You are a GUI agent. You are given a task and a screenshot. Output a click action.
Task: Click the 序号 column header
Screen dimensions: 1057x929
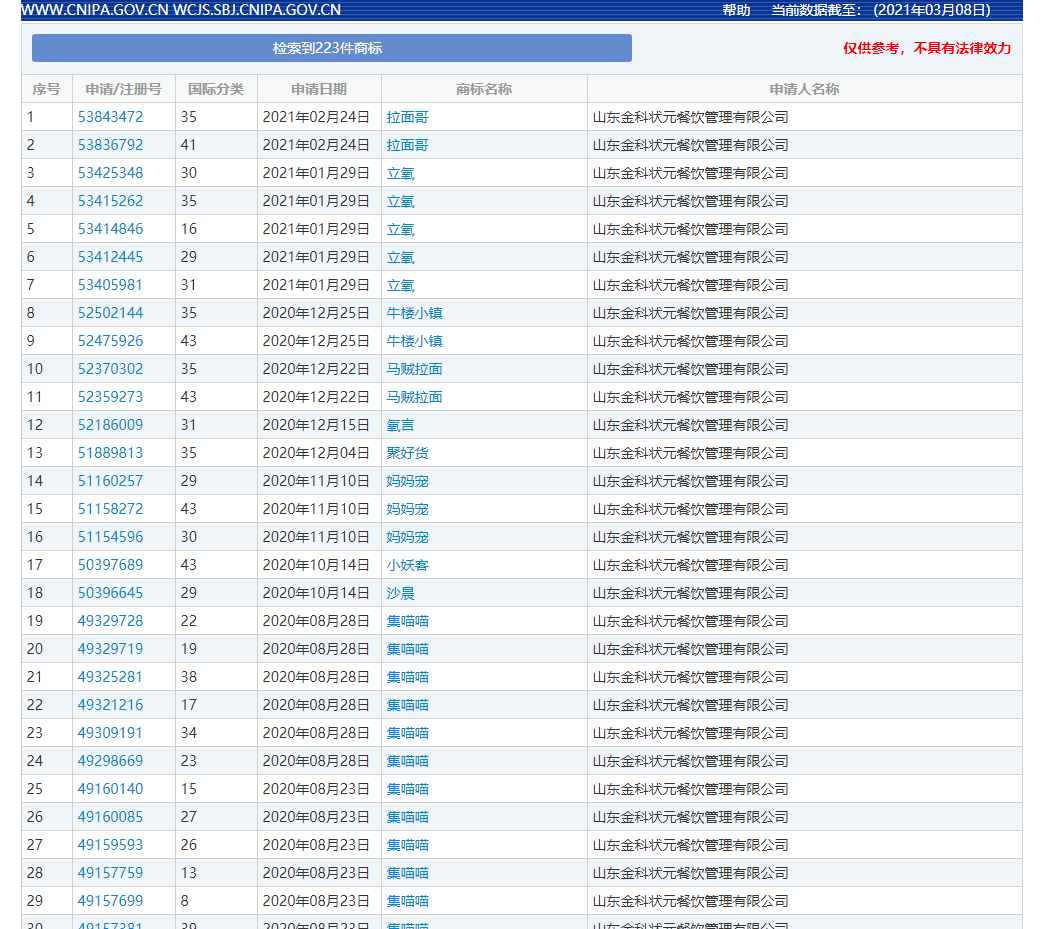[47, 89]
